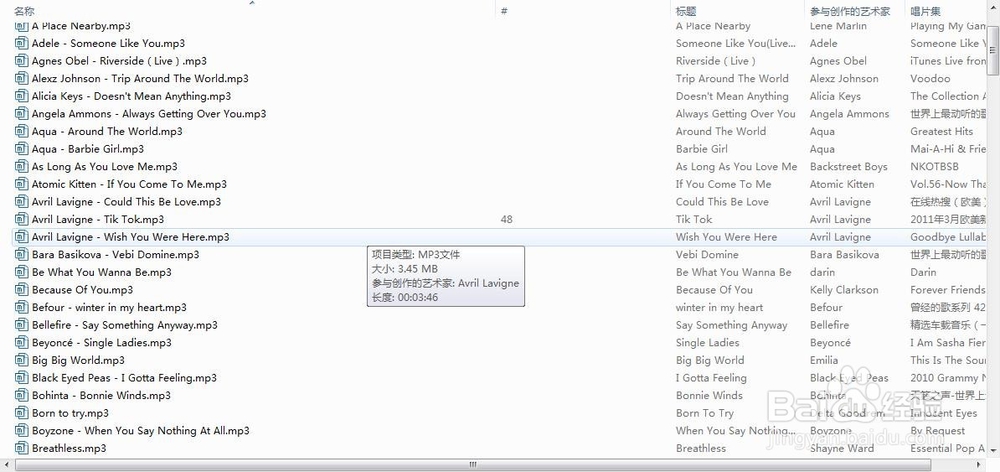The image size is (1000, 472).
Task: Click the vertical scrollbar thumb
Action: tap(994, 50)
